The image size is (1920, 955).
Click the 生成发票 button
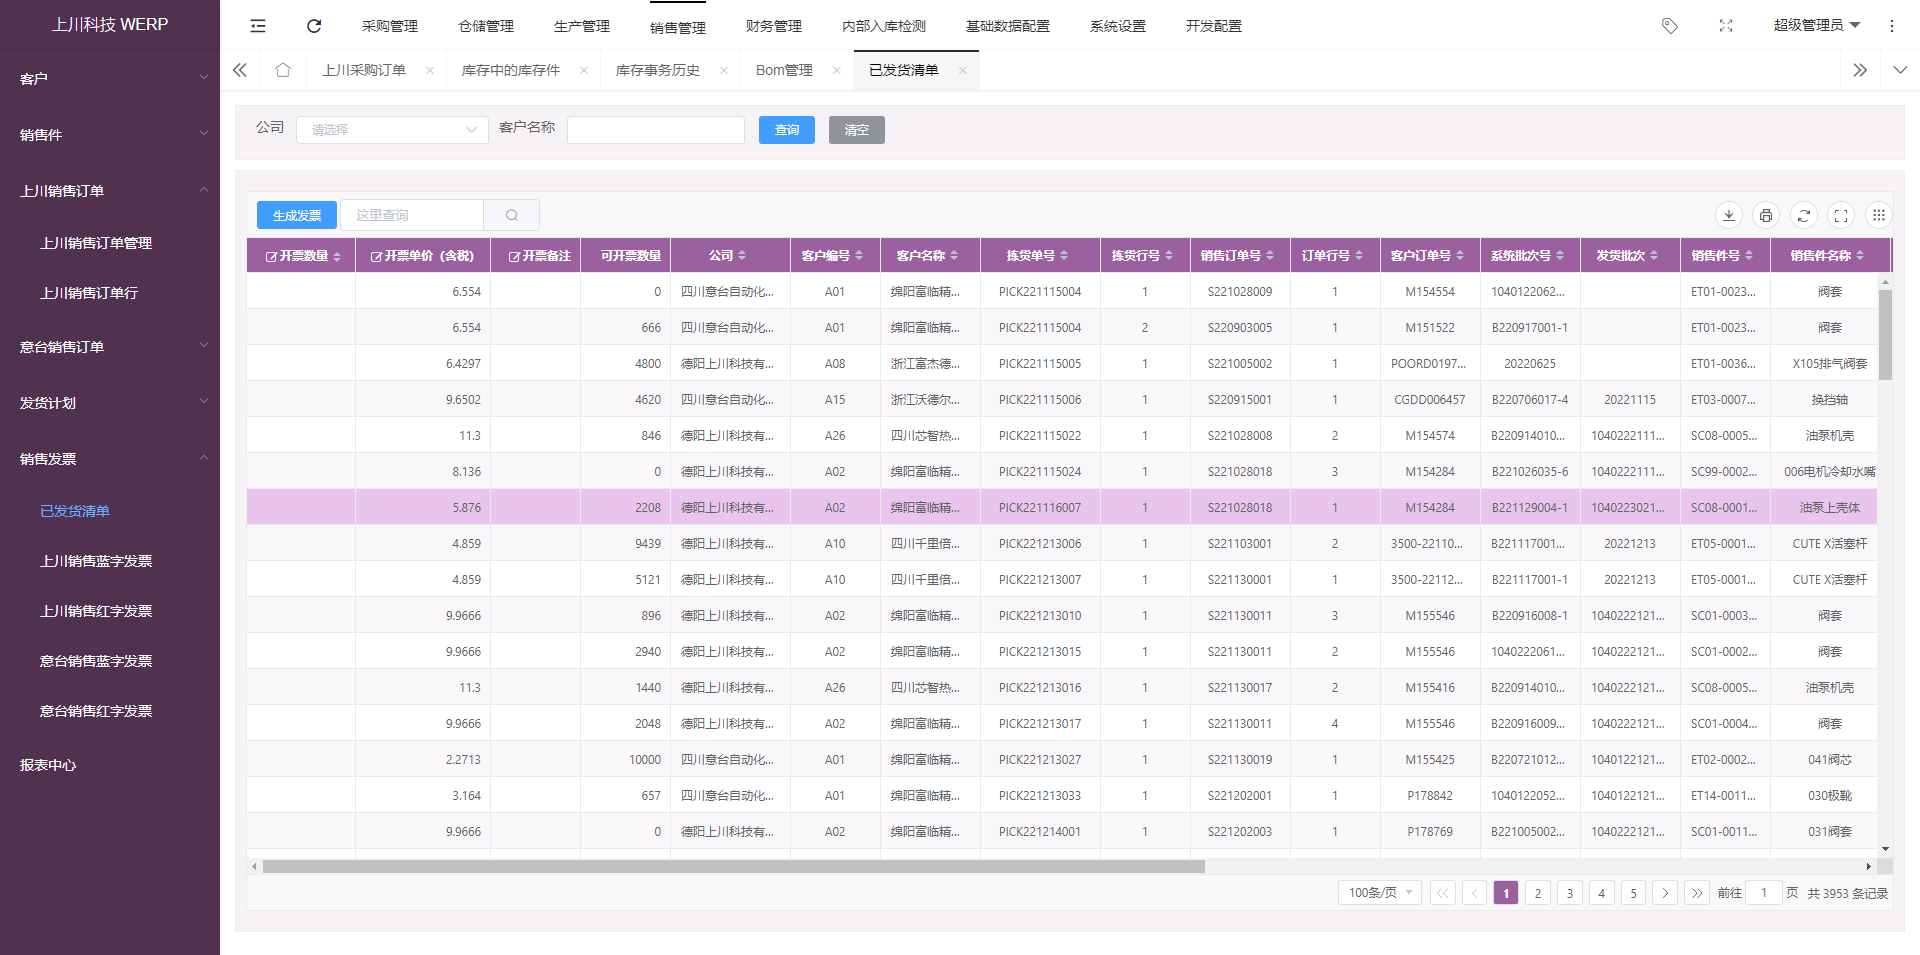[x=297, y=215]
